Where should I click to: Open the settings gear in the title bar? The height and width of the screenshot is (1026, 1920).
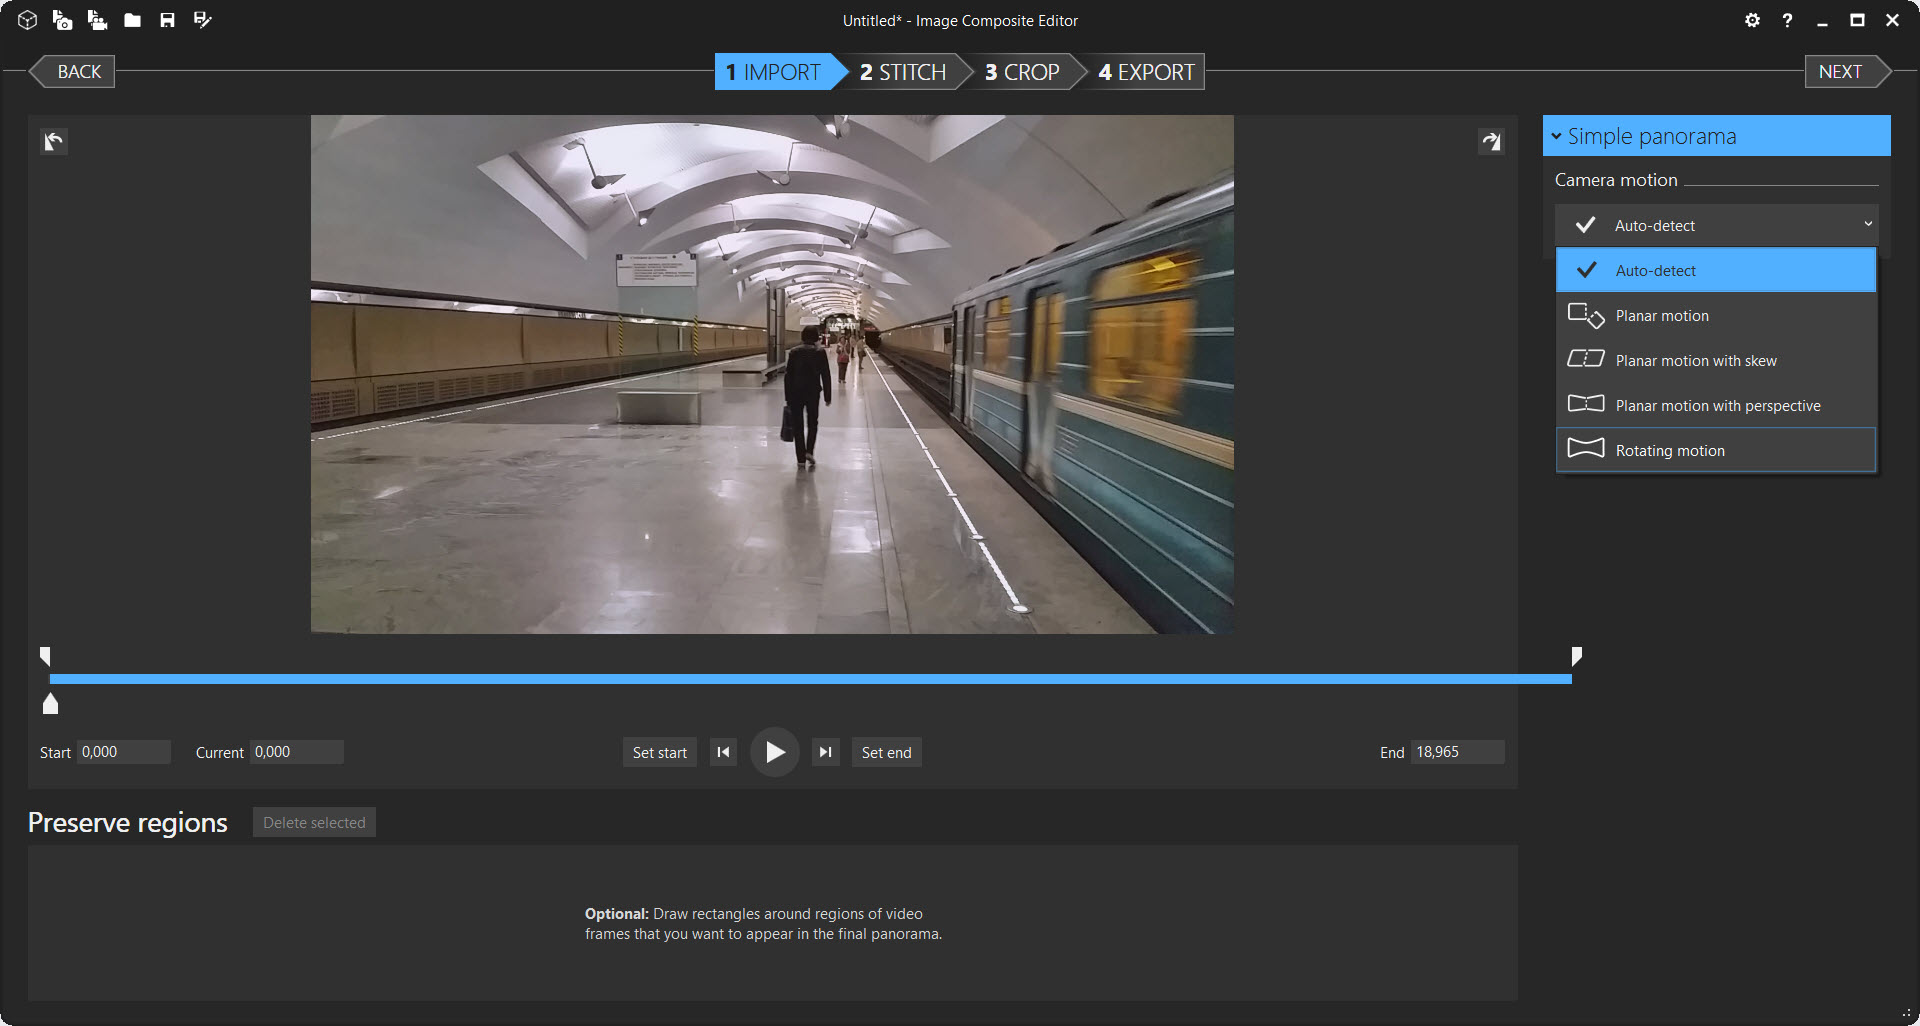point(1752,20)
